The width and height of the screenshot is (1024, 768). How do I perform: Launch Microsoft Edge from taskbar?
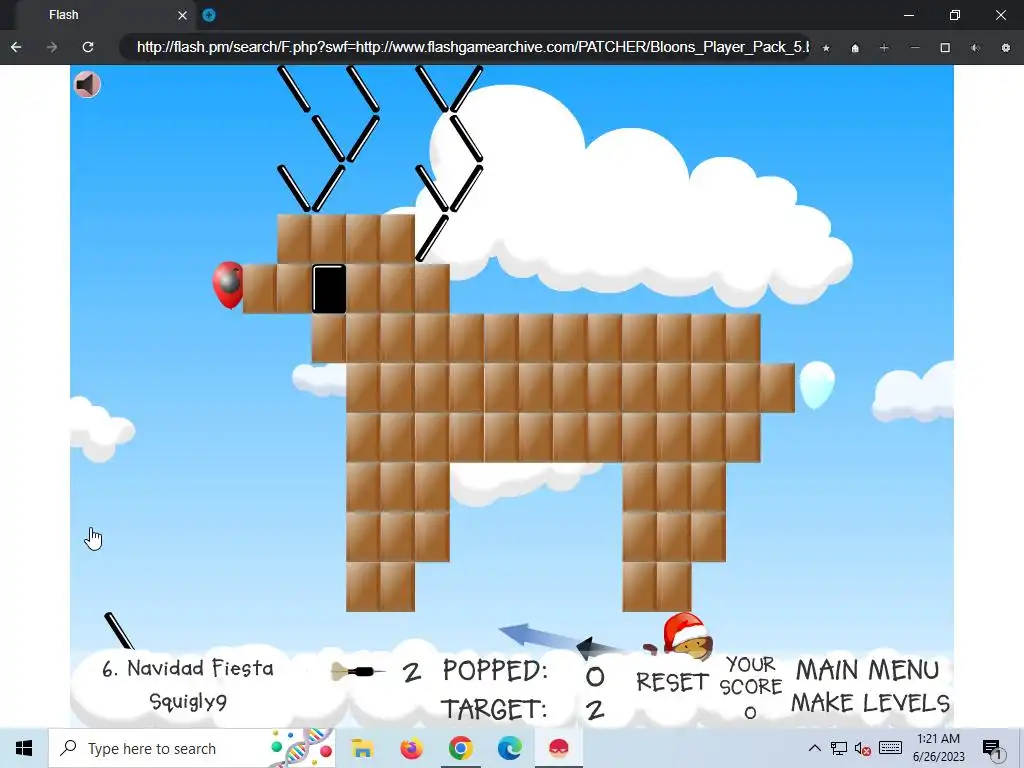509,748
